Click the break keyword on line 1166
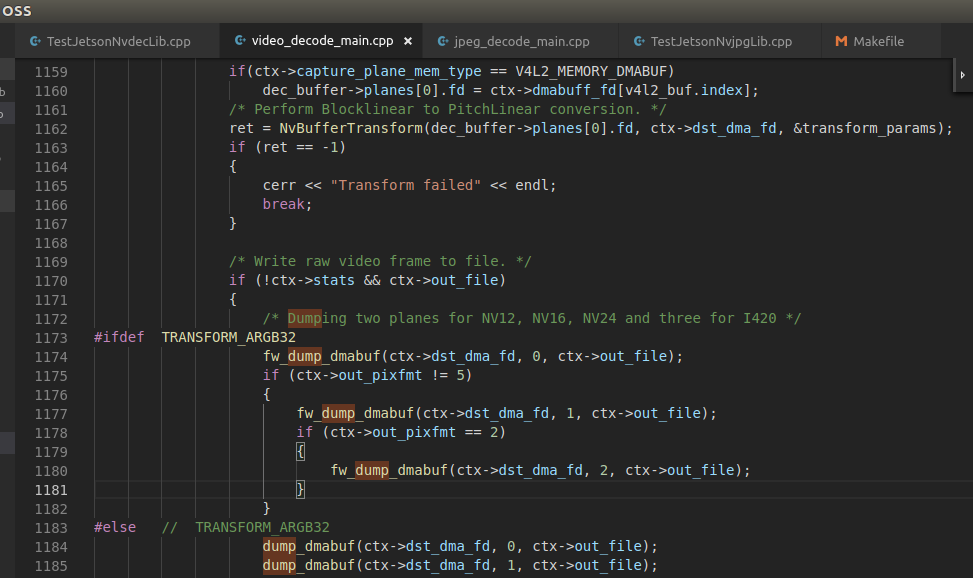The width and height of the screenshot is (973, 578). 284,204
